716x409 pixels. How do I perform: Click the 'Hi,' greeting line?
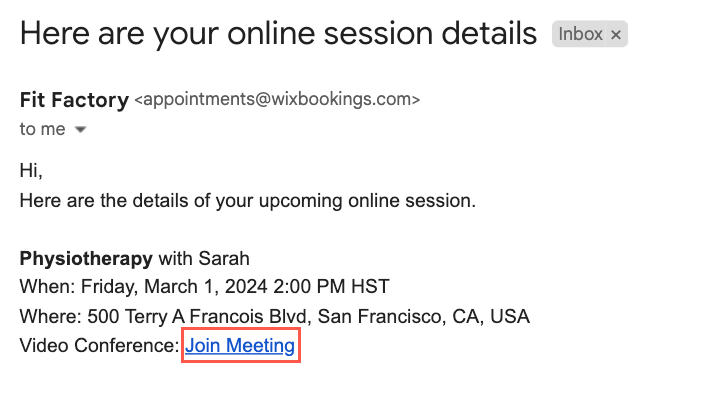(31, 171)
